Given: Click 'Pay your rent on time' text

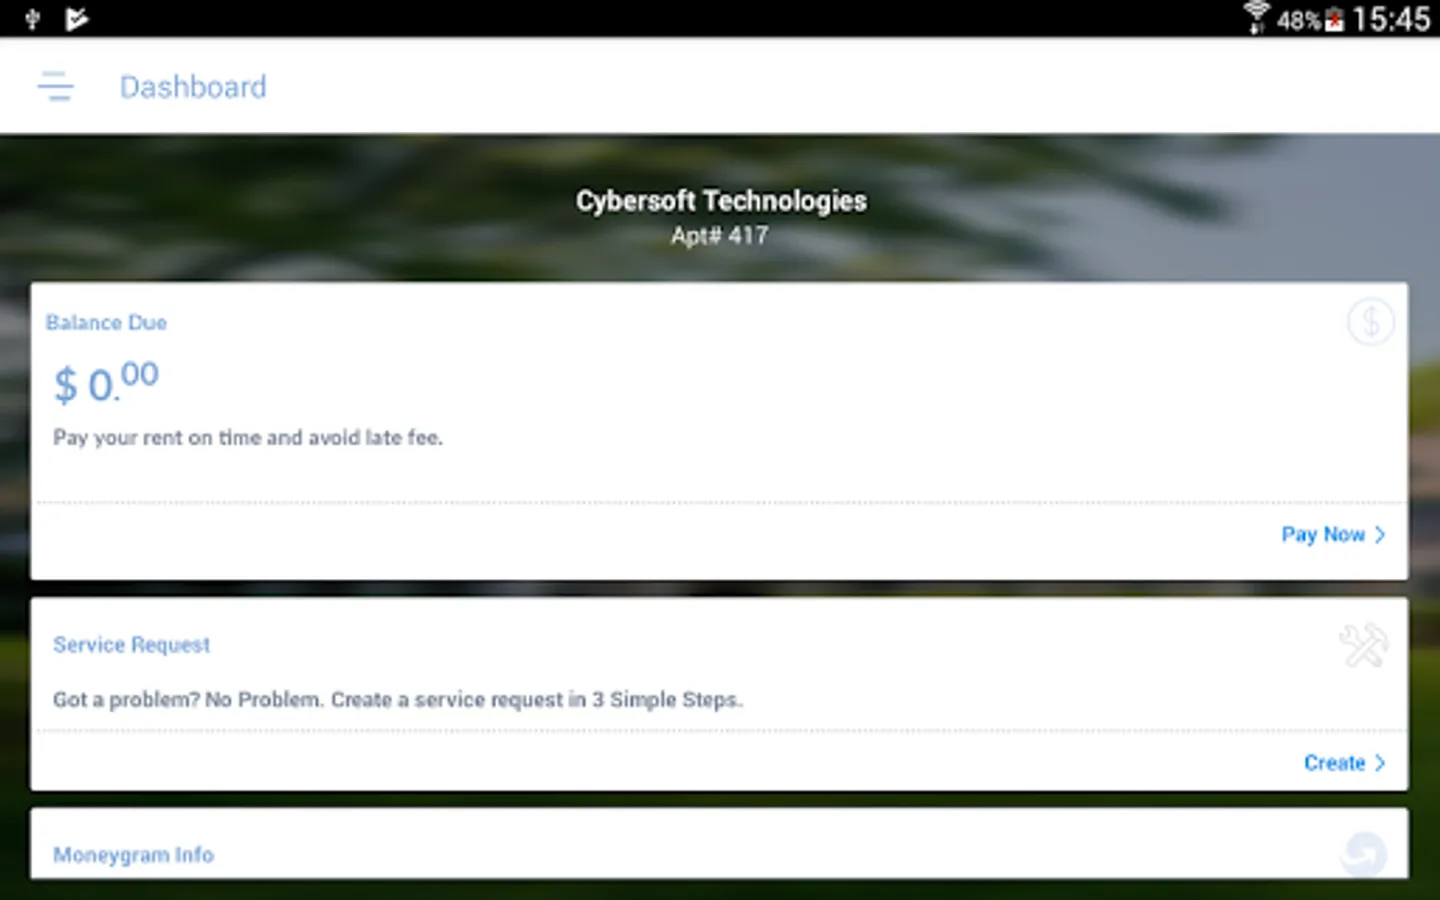Looking at the screenshot, I should 248,438.
